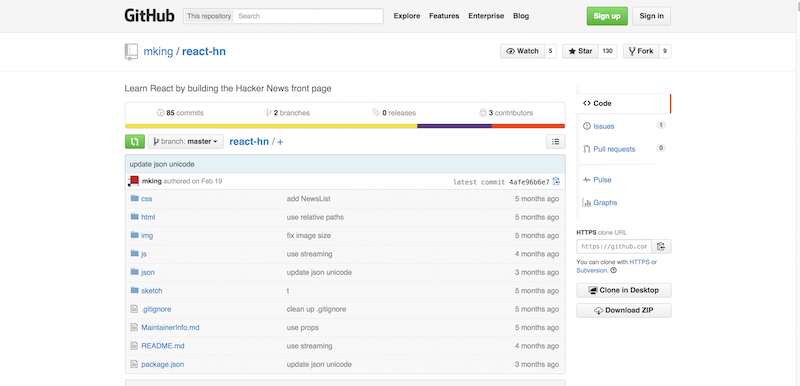Image resolution: width=800 pixels, height=386 pixels.
Task: Go to Enterprise in the top navigation
Action: (486, 16)
